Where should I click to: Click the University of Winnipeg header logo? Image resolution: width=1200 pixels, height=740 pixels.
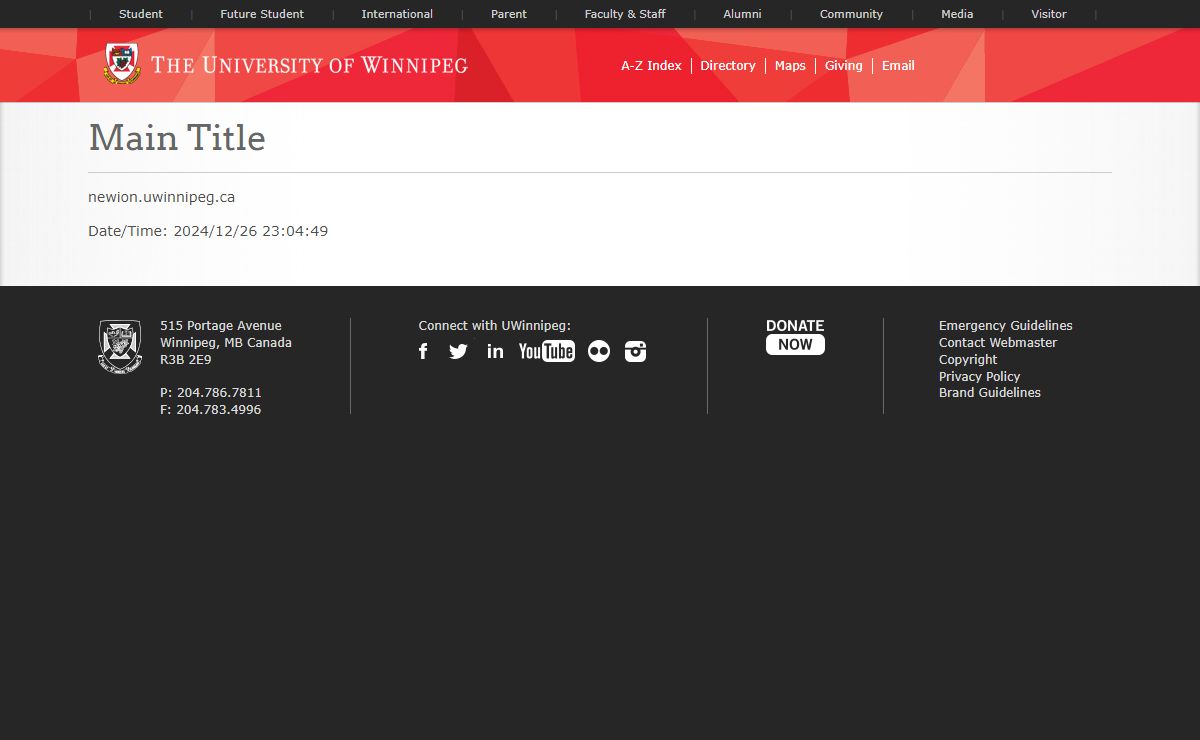[286, 65]
